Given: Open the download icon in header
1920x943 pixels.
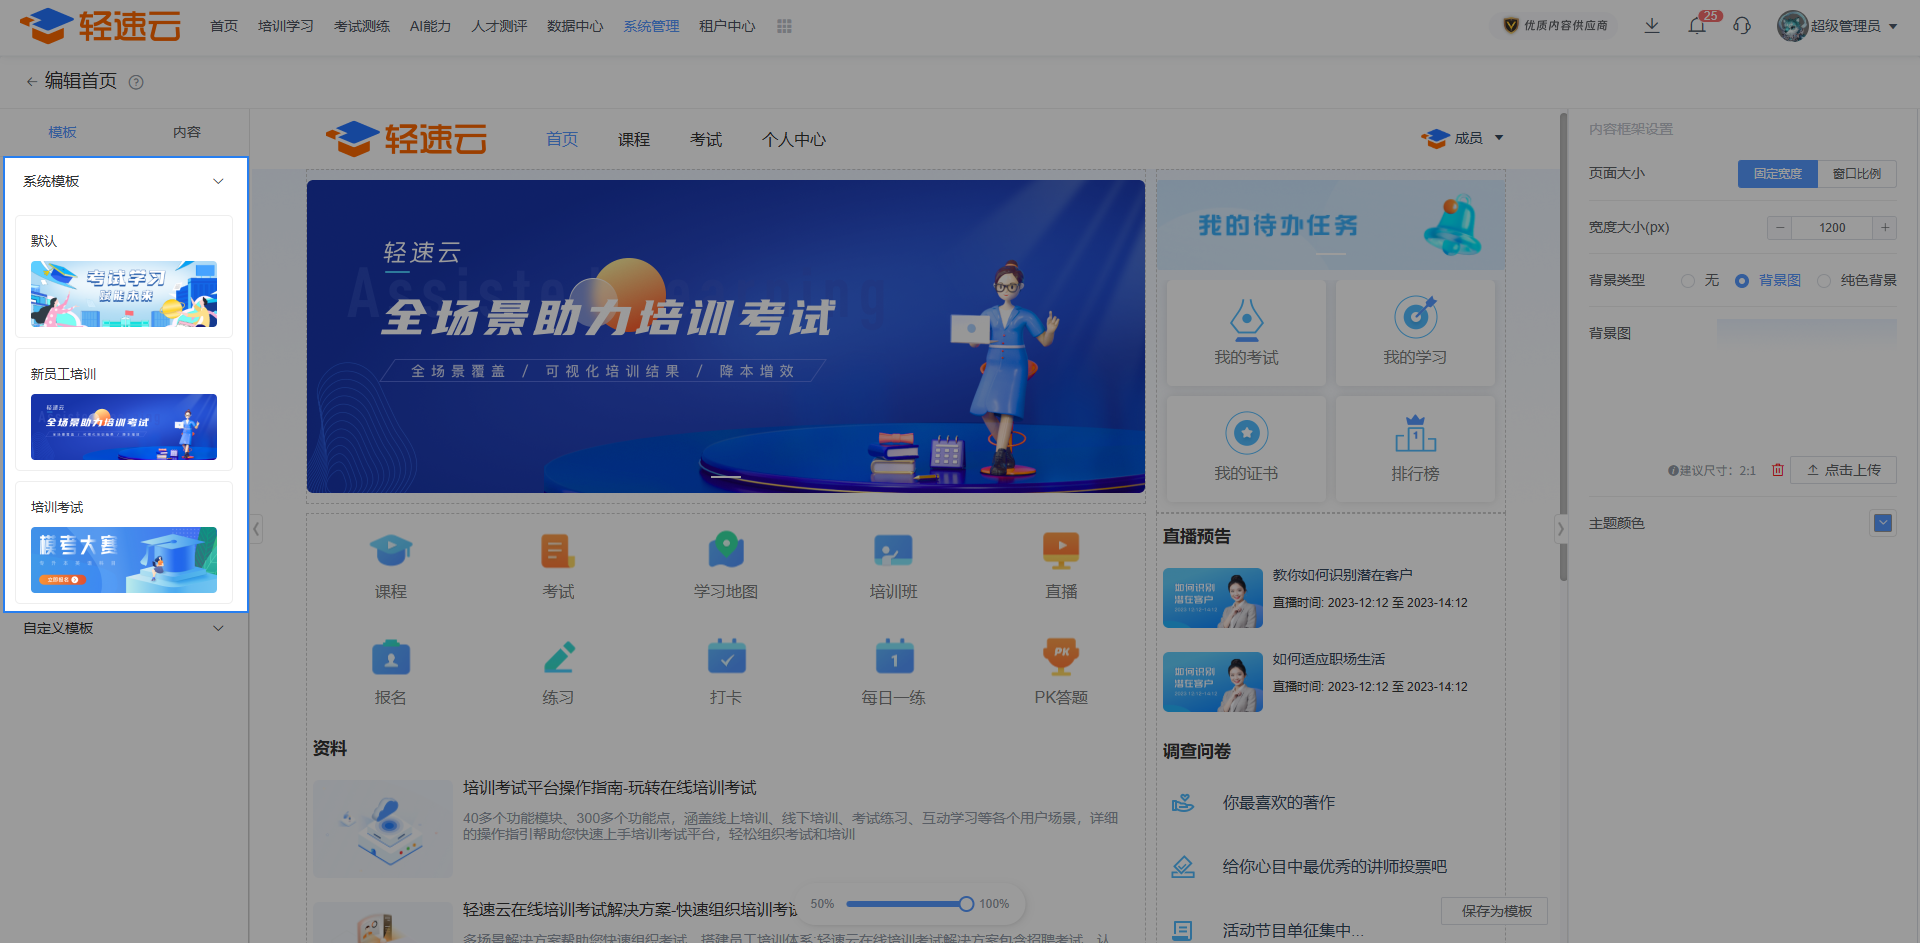Looking at the screenshot, I should click(x=1652, y=26).
